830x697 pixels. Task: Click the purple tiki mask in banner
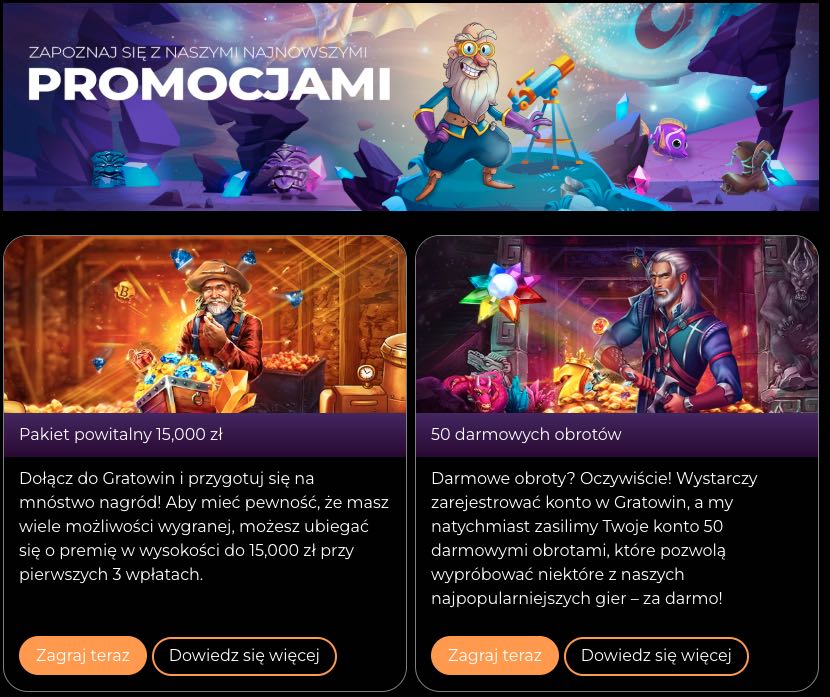tap(287, 169)
